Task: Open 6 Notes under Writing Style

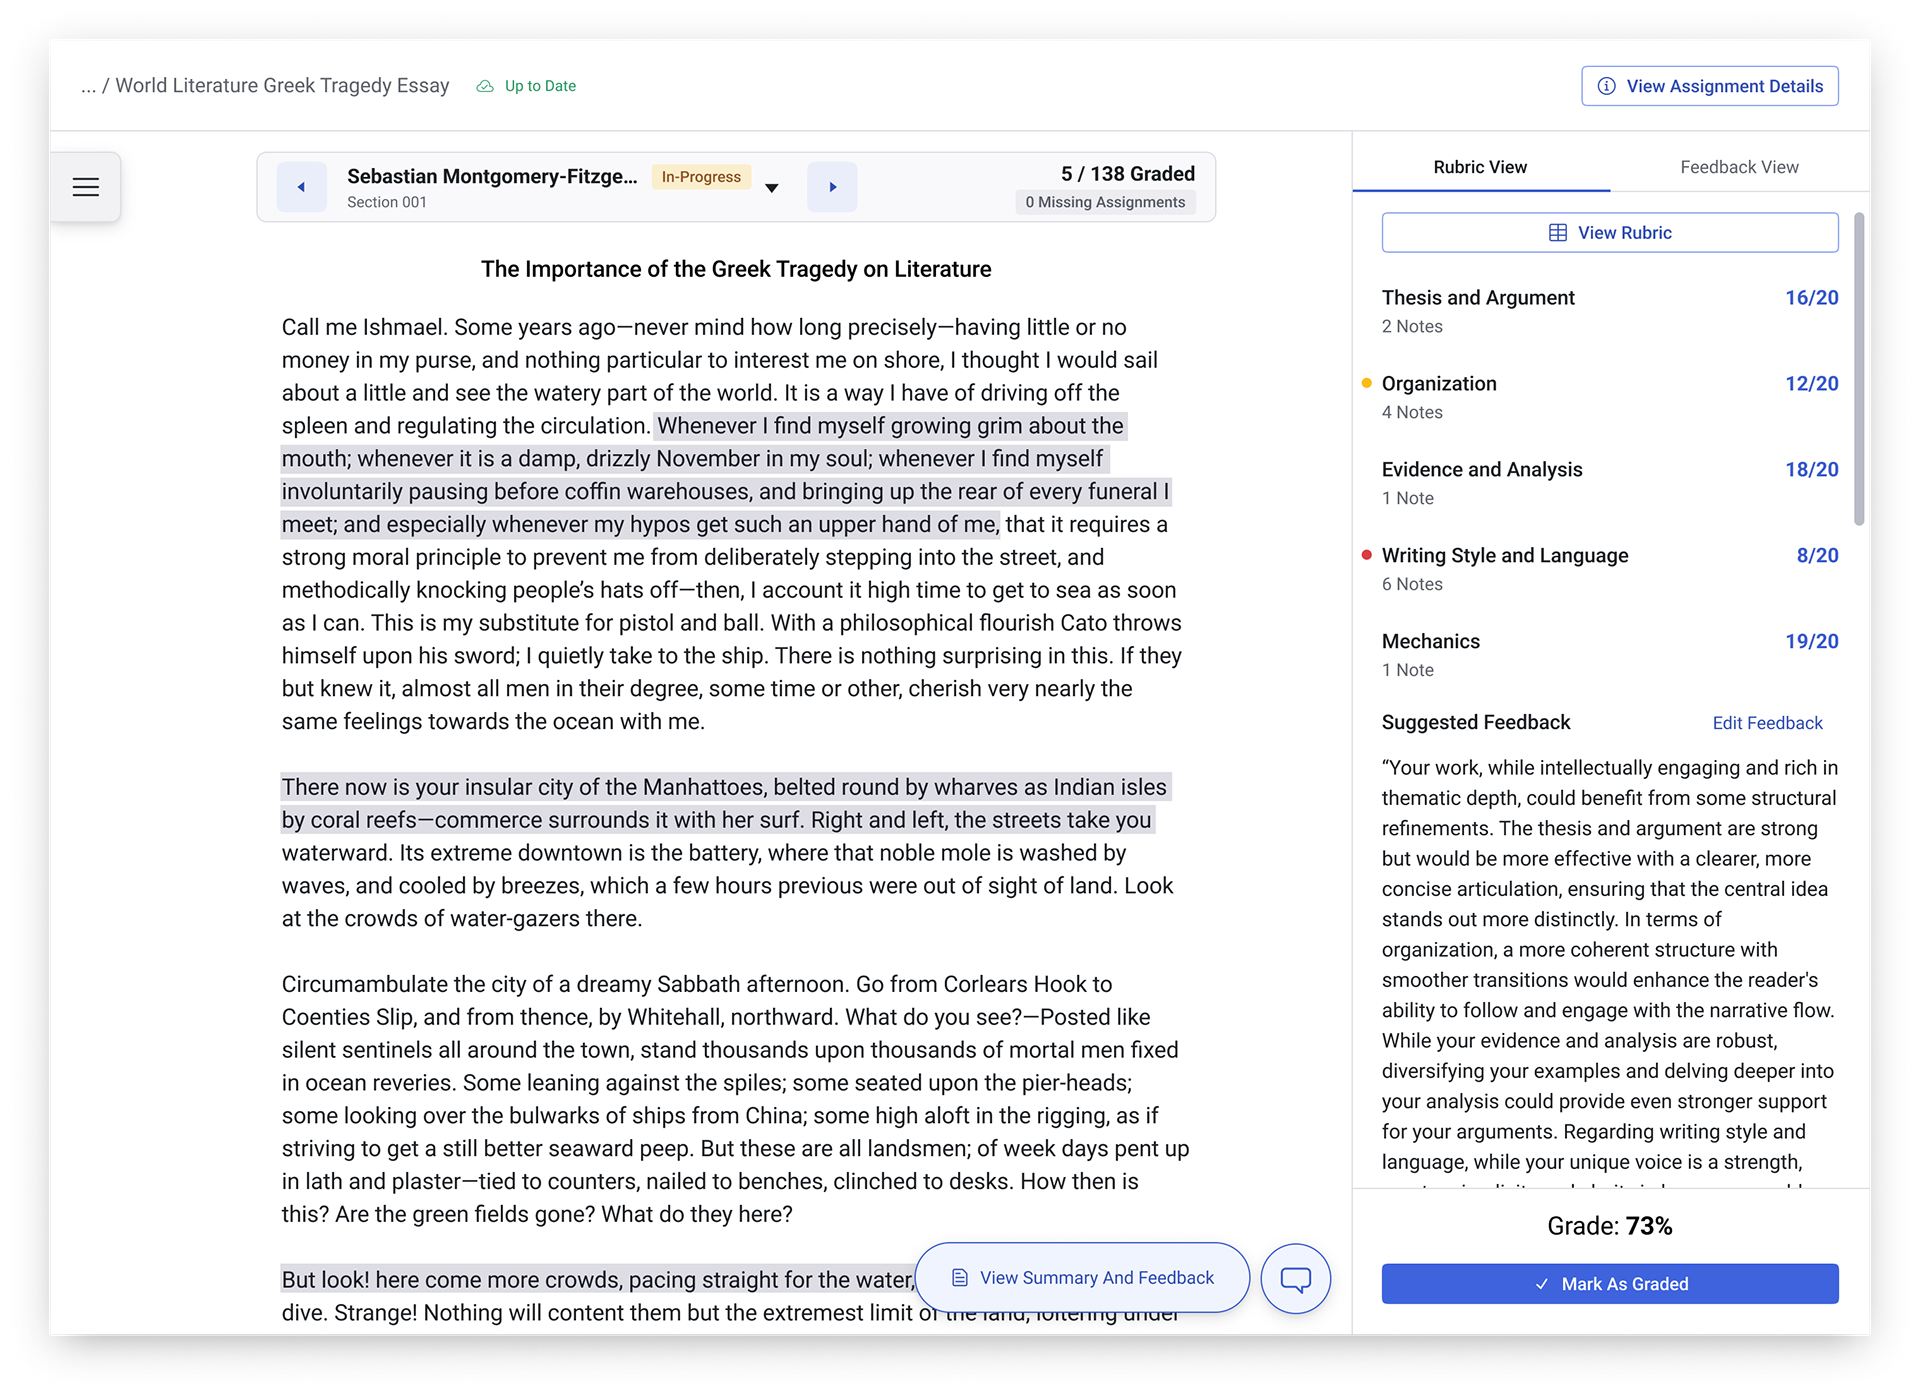Action: pyautogui.click(x=1411, y=585)
